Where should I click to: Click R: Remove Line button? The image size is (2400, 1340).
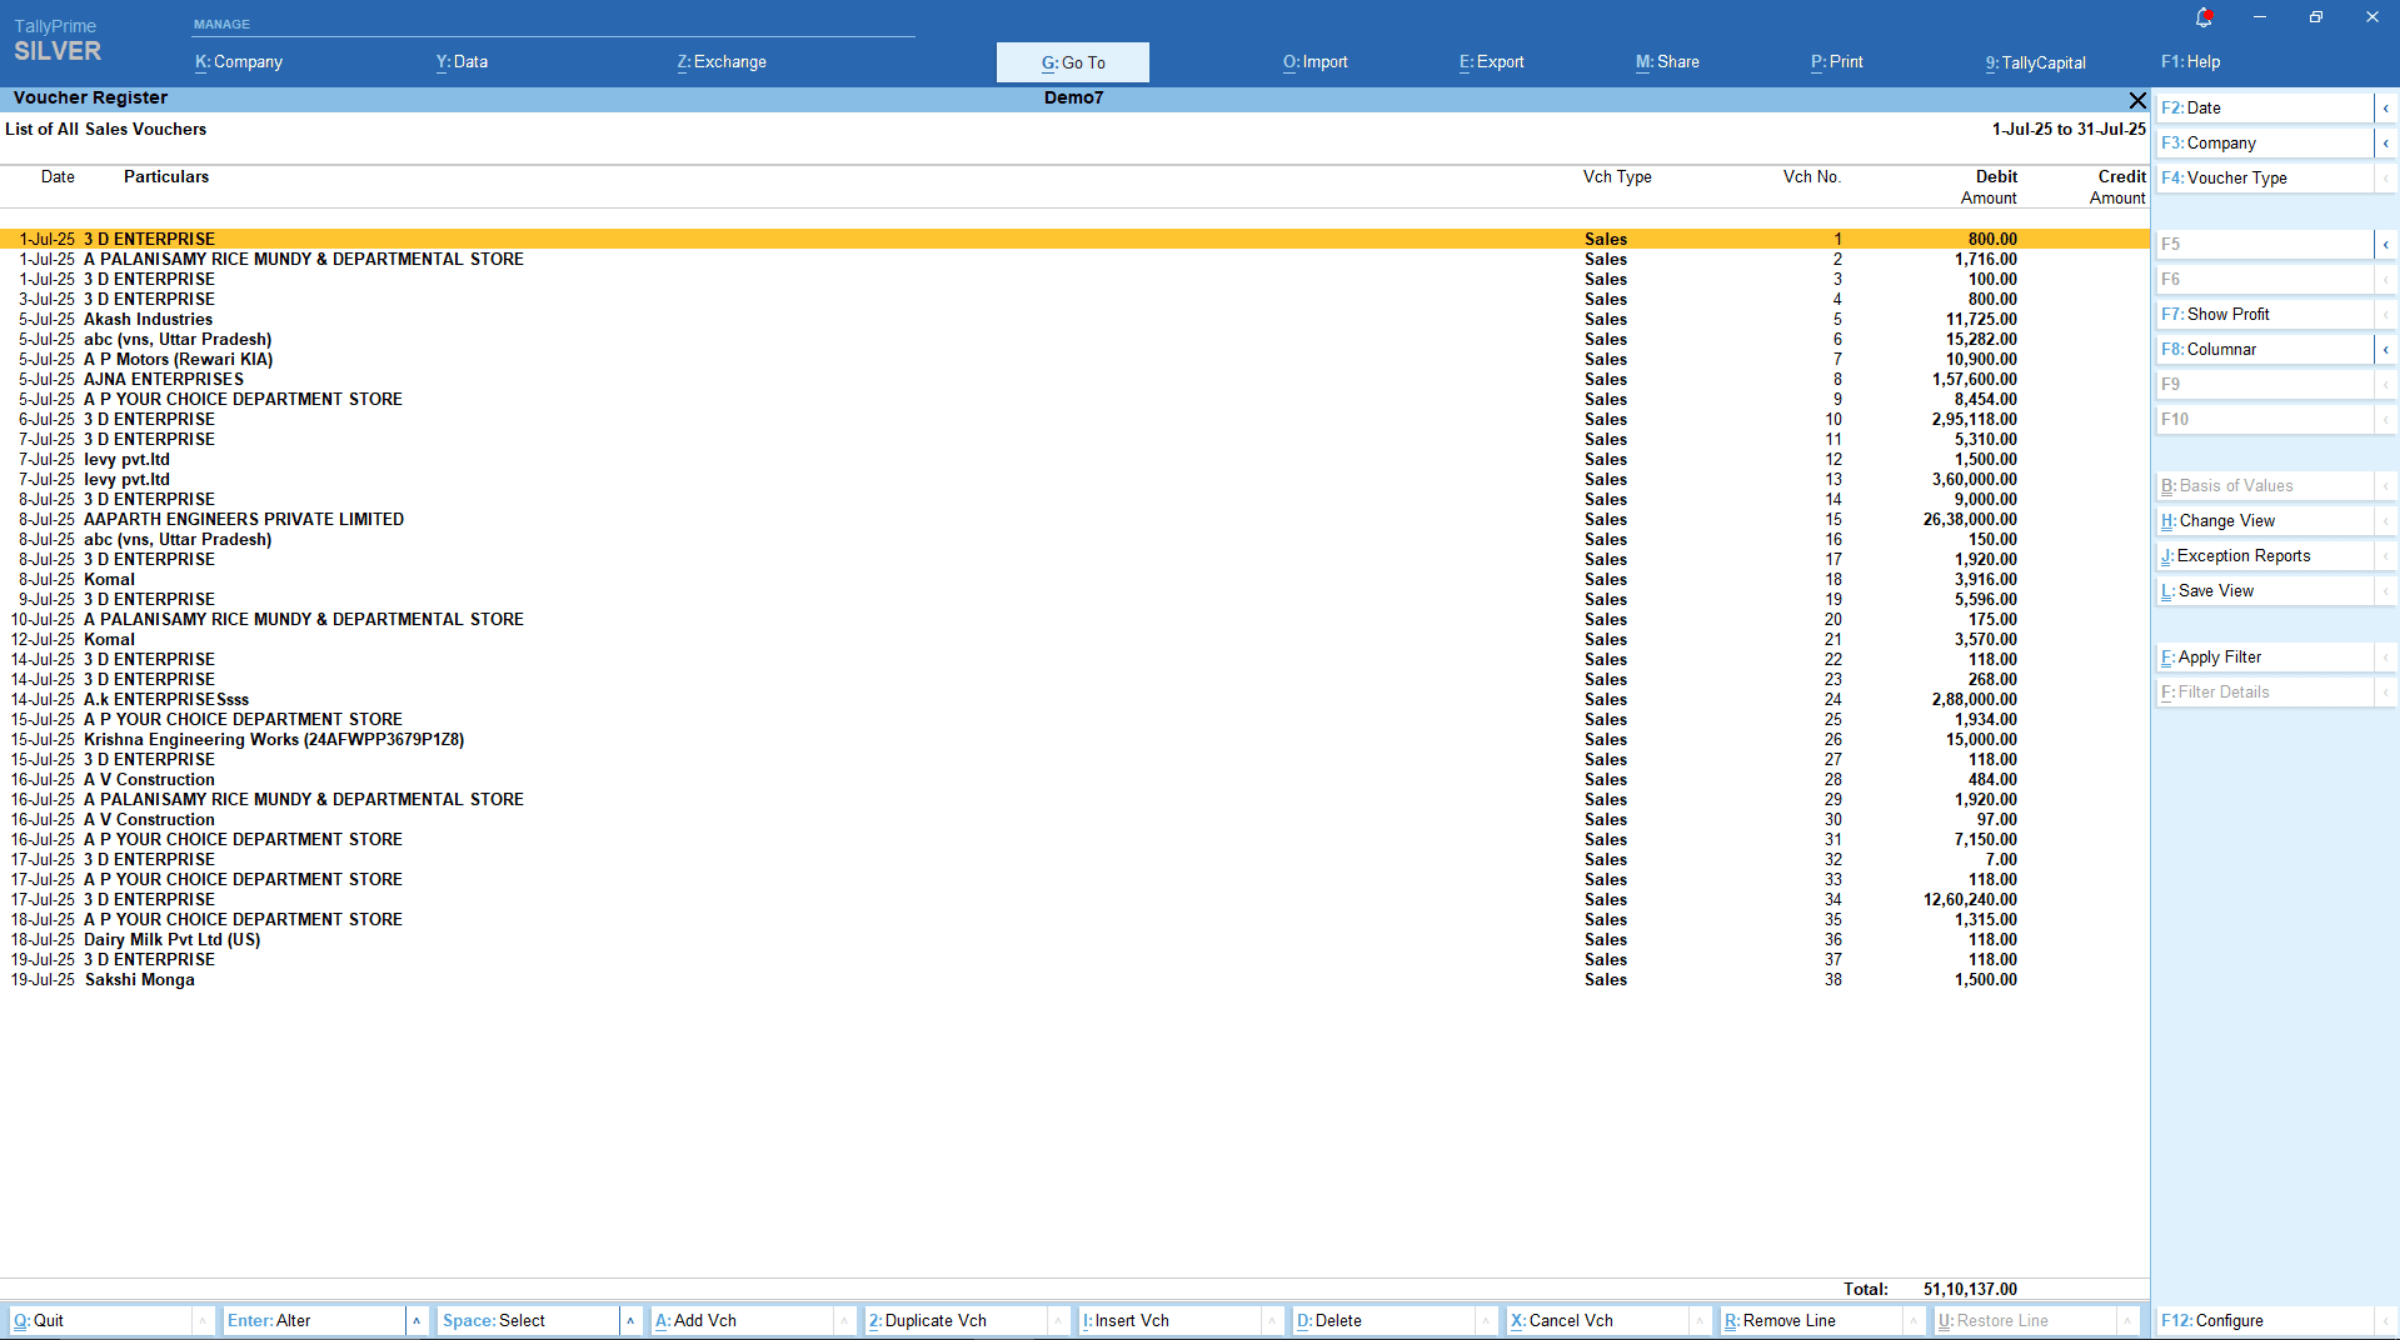click(1811, 1321)
